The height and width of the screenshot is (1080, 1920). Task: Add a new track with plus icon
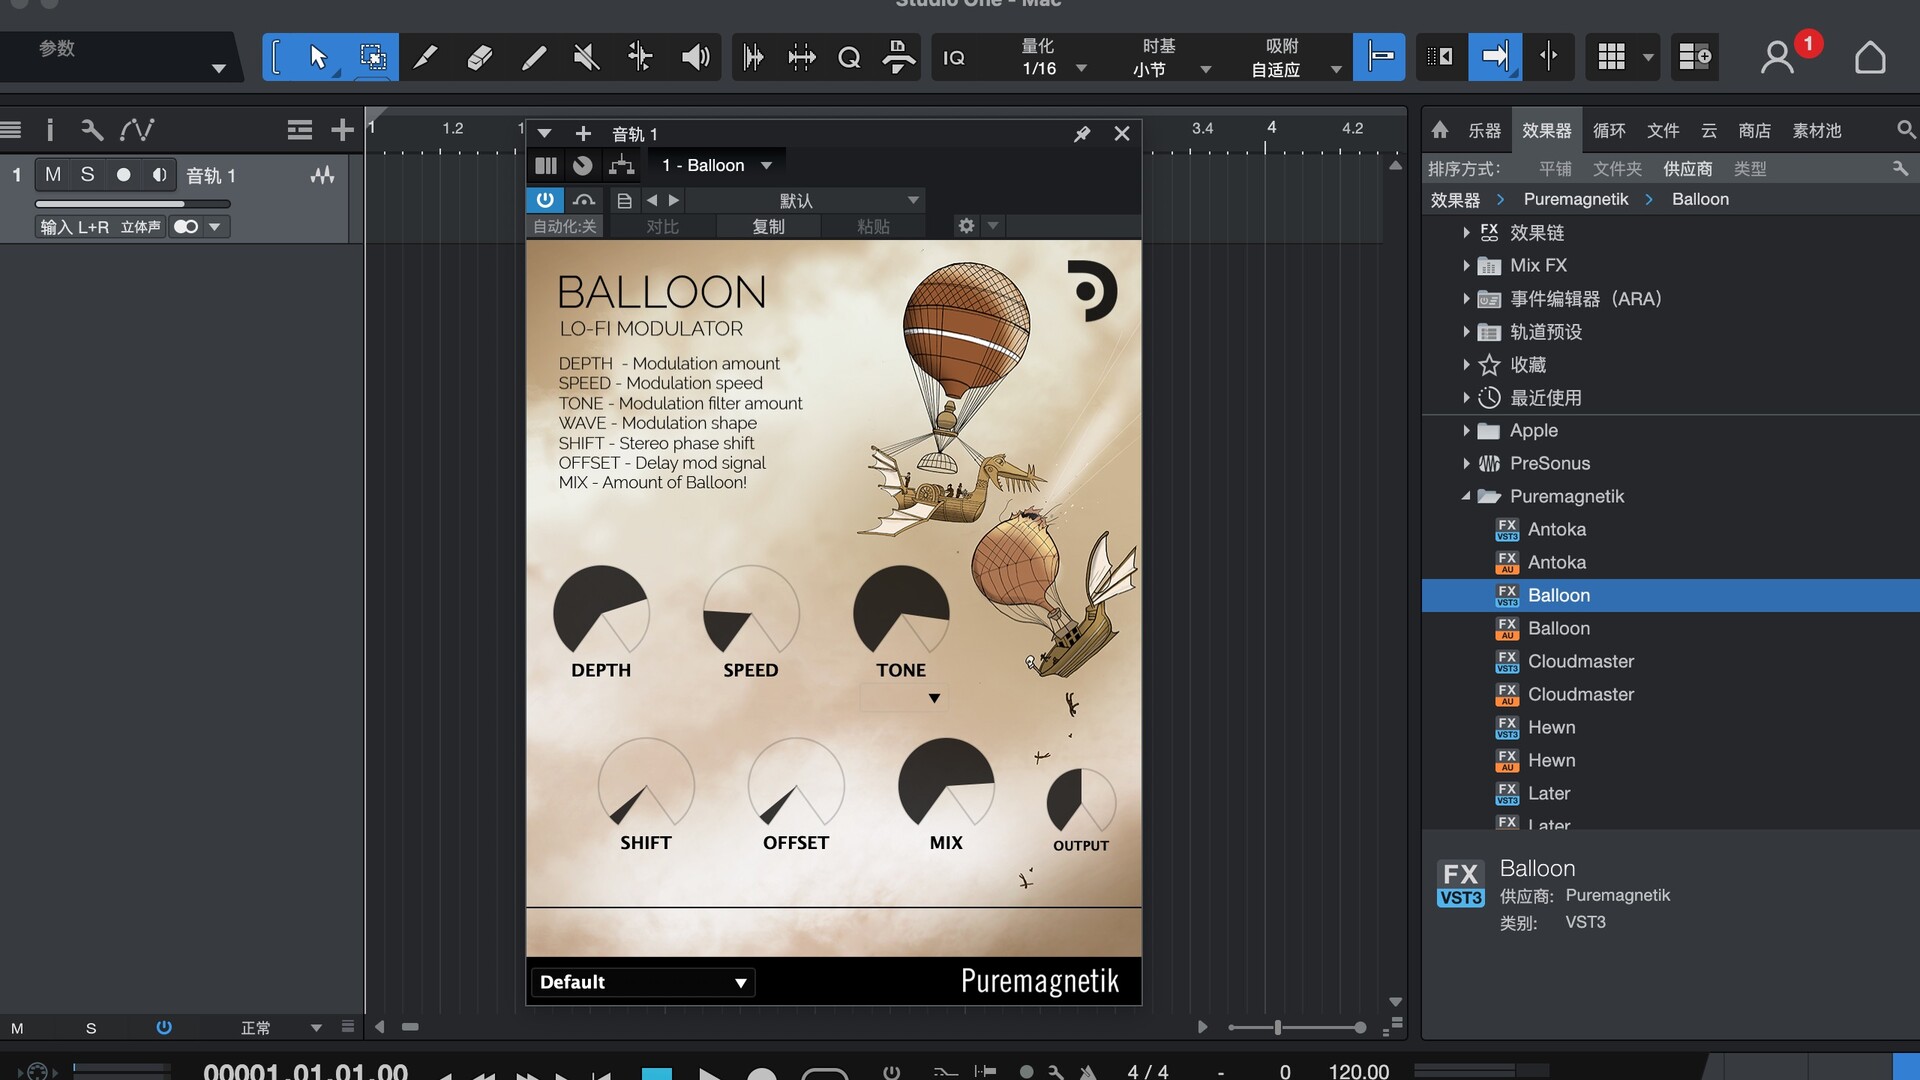(342, 130)
